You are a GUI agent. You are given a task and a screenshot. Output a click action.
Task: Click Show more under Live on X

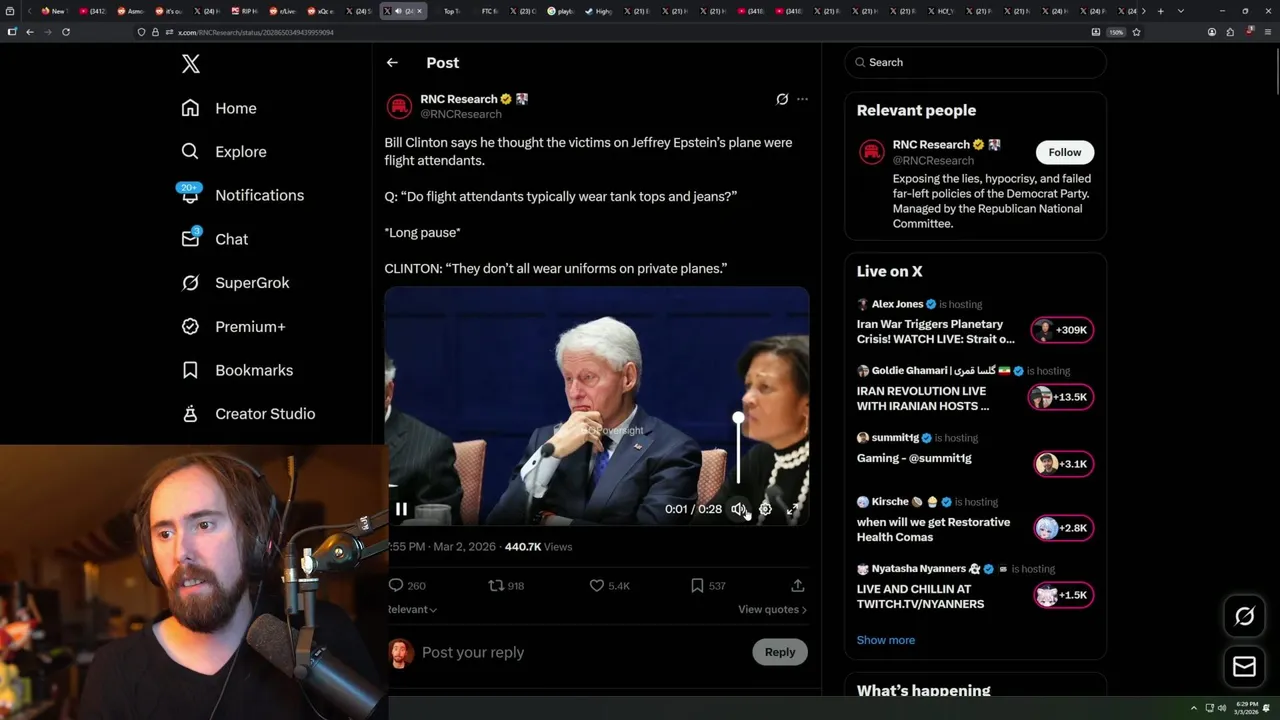[885, 640]
